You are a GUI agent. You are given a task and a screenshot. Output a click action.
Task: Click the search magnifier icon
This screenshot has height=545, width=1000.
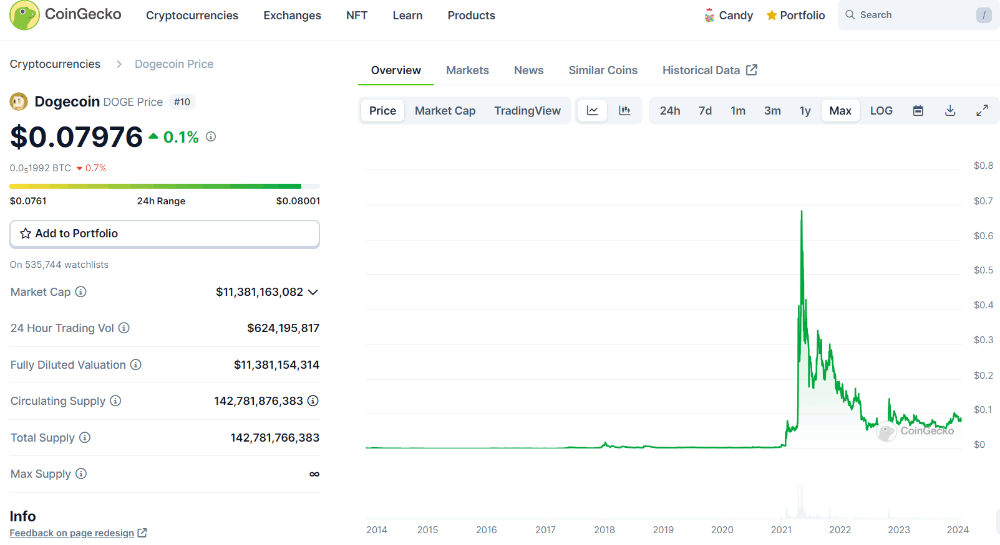pos(850,15)
